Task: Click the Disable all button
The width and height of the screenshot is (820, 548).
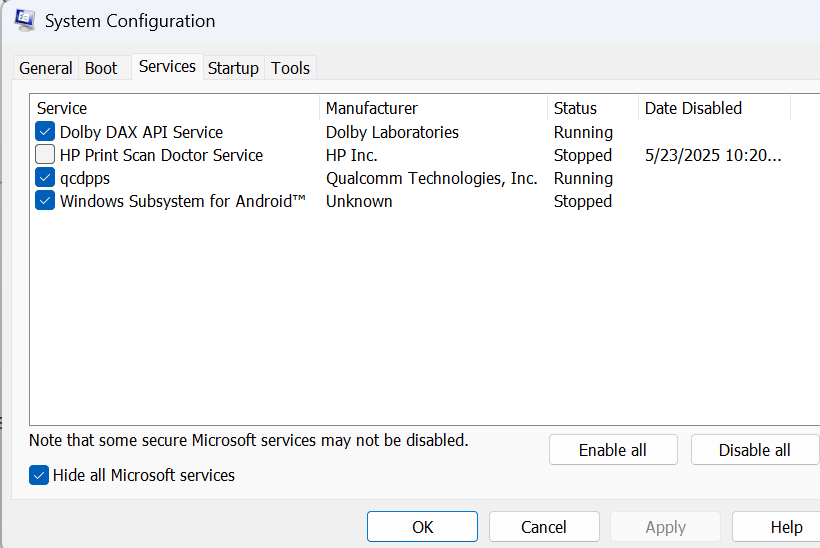Action: click(x=754, y=450)
